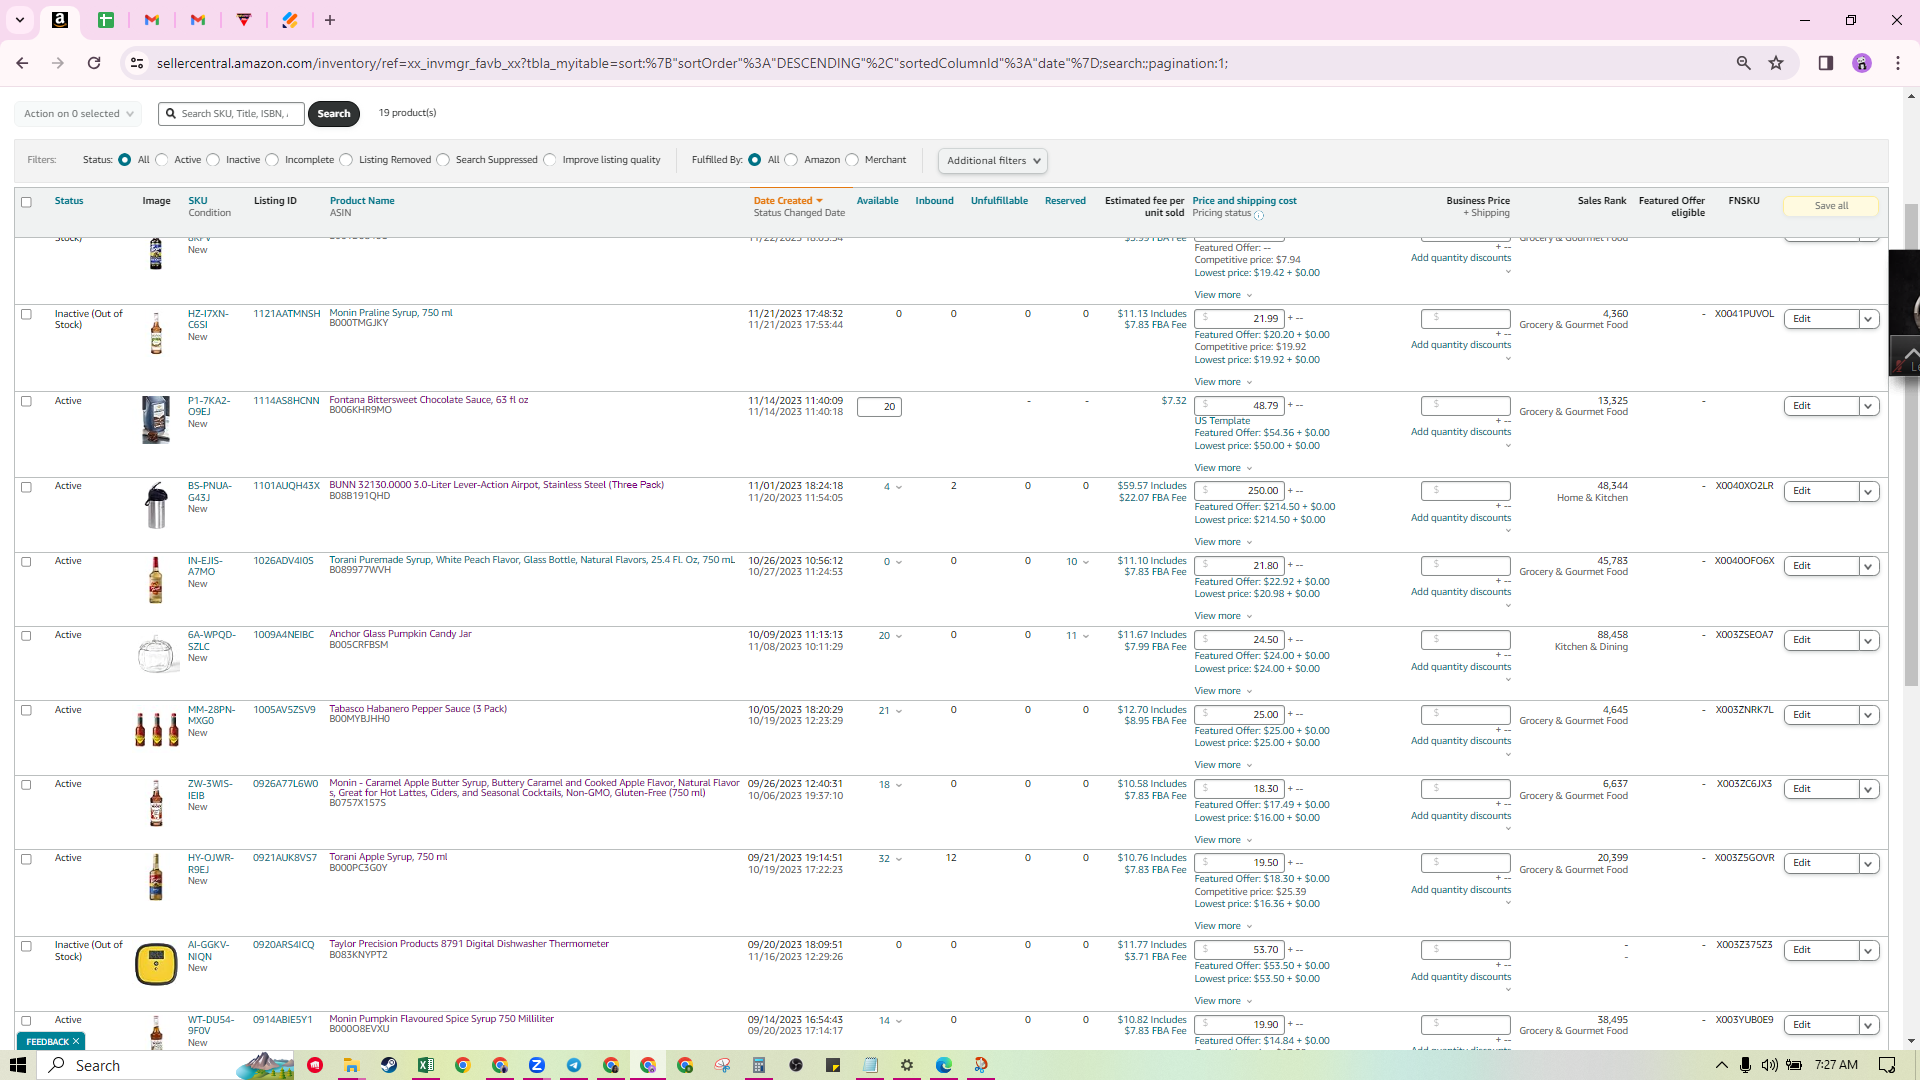Expand available quantity arrow for BUNN Airpot
This screenshot has width=1920, height=1080.
[x=899, y=488]
